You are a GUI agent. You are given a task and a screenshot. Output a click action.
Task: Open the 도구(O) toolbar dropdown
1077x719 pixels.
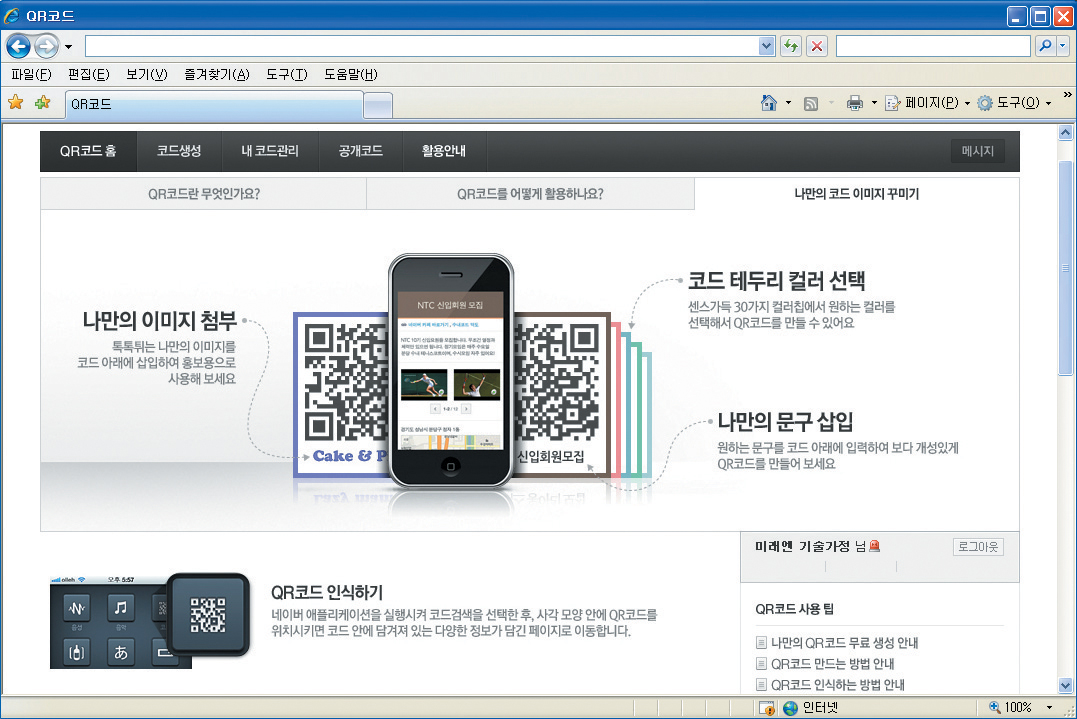pos(1014,103)
